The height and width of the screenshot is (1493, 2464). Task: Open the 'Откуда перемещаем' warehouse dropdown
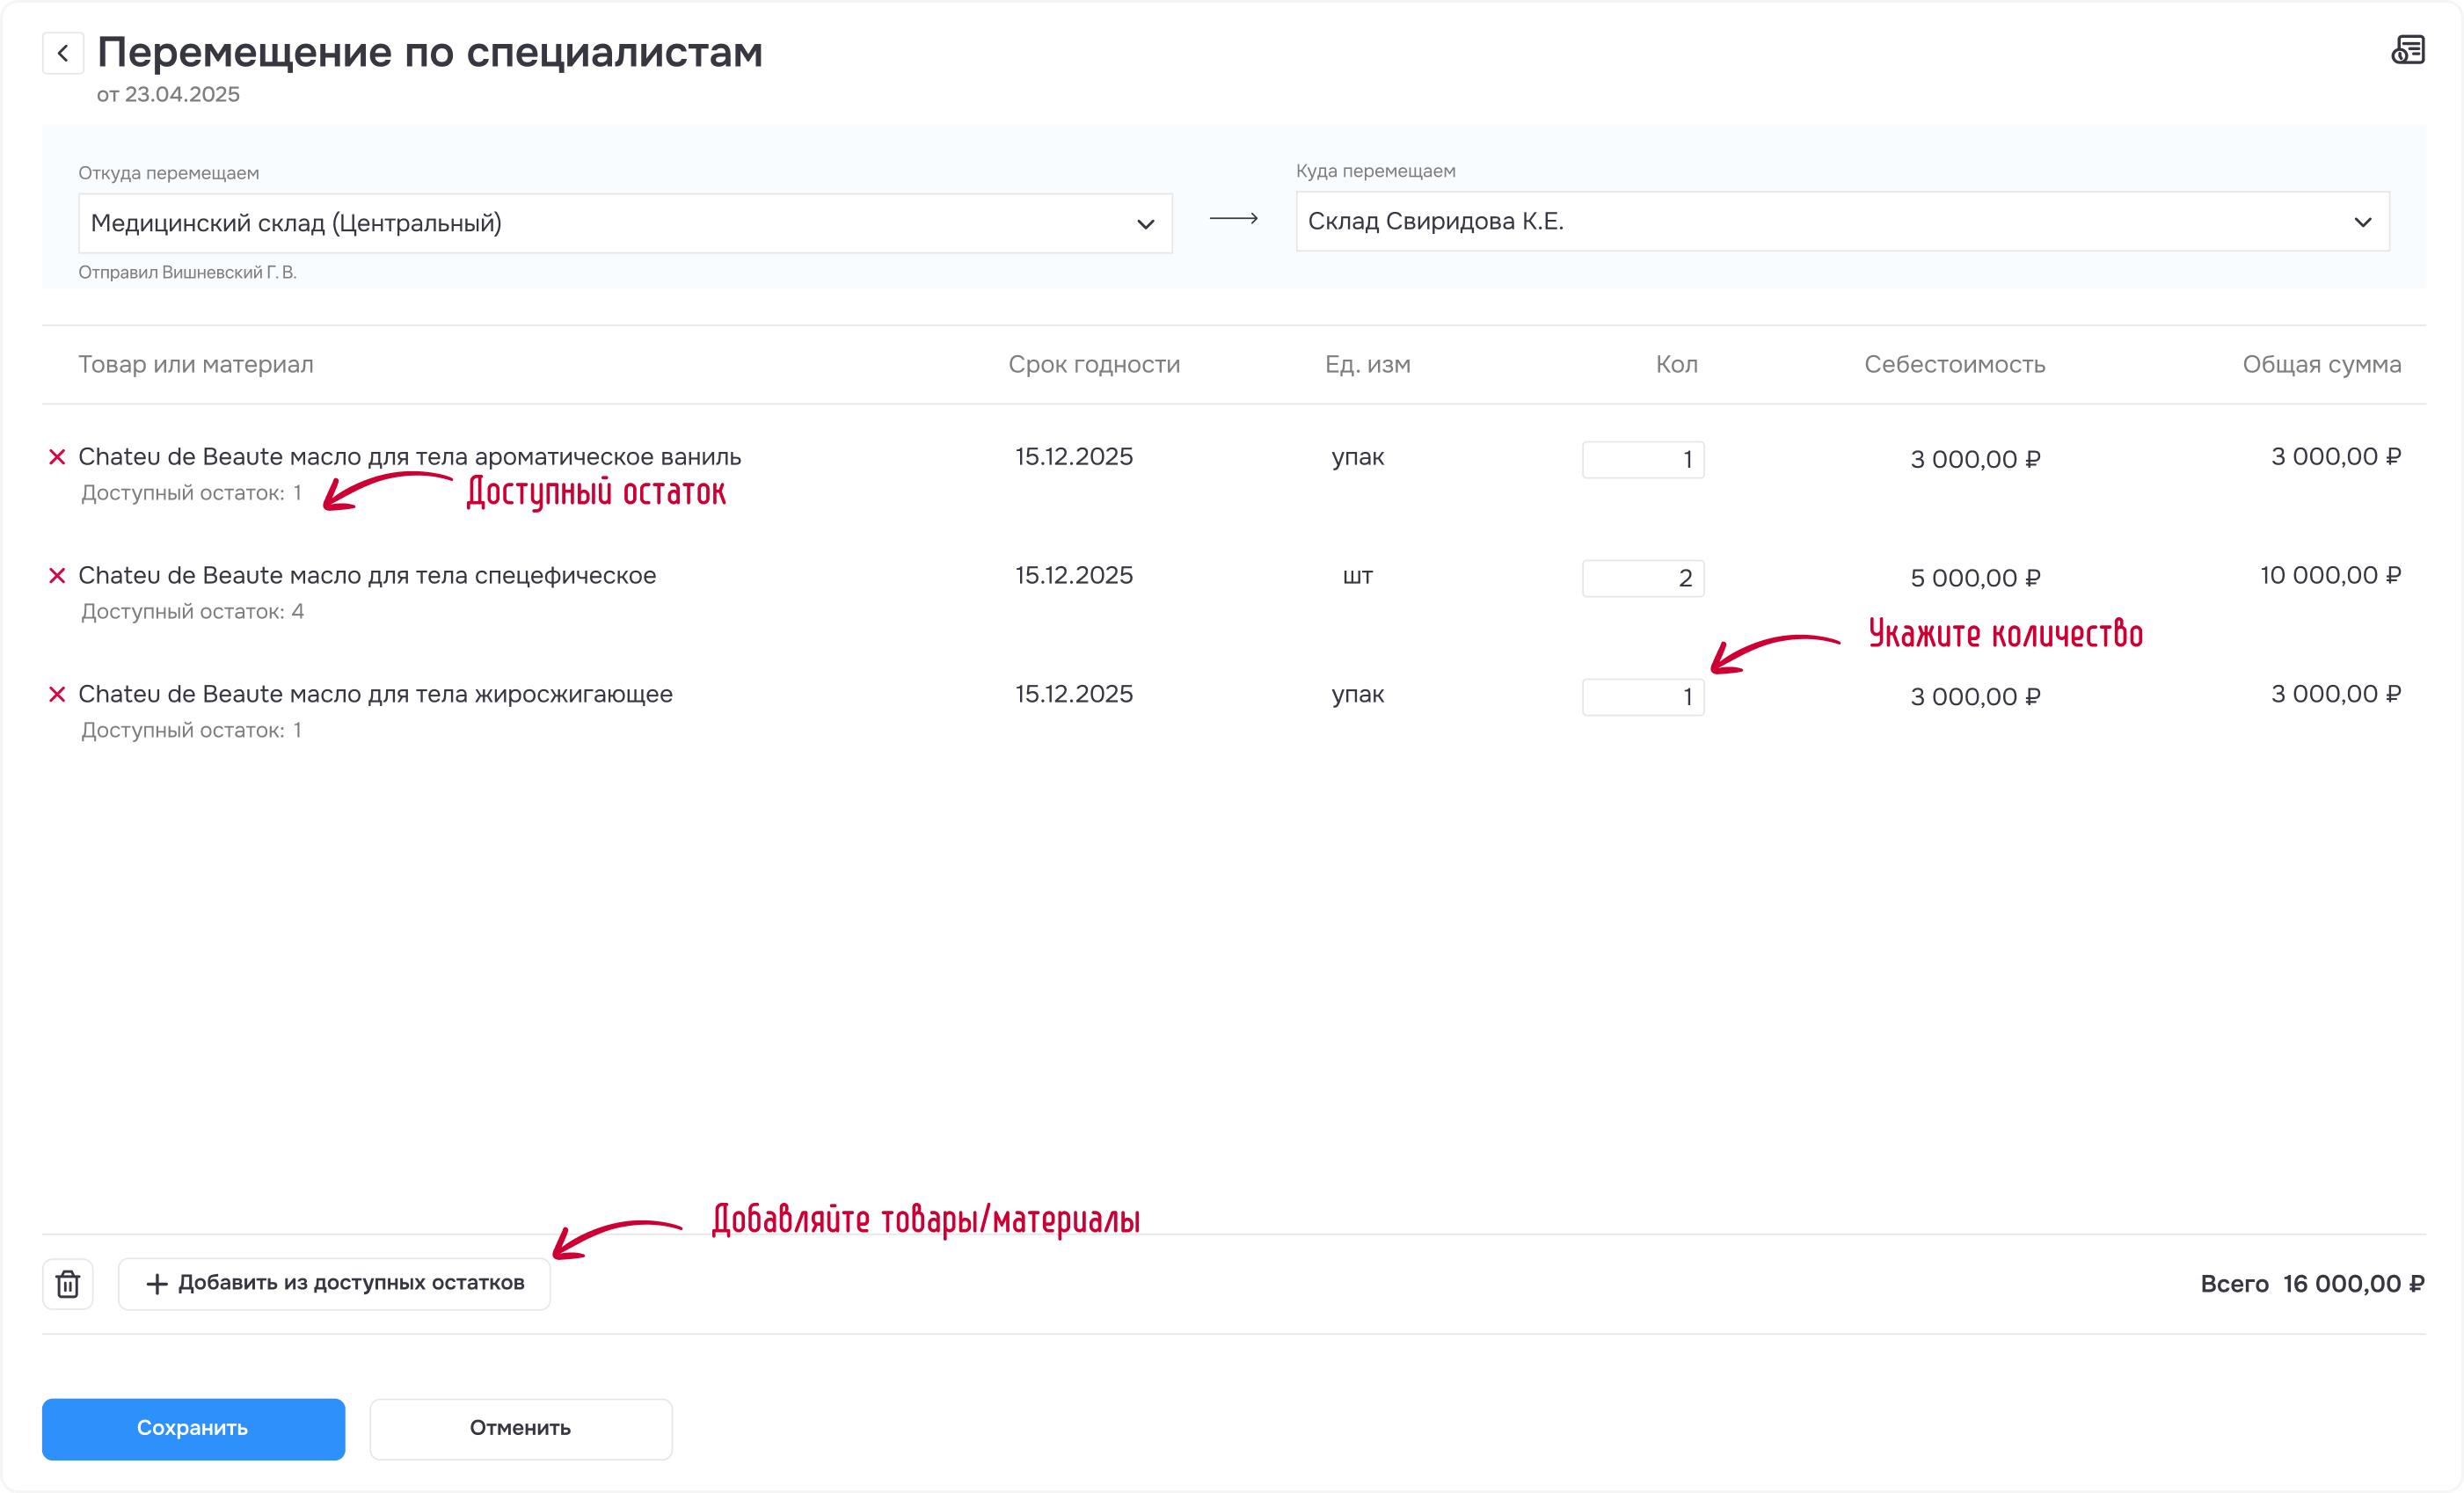click(x=625, y=223)
